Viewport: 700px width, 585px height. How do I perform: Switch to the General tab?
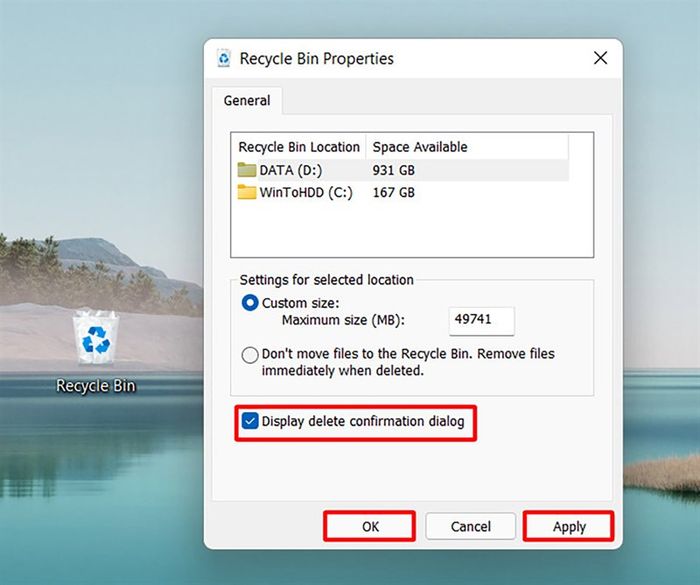247,100
